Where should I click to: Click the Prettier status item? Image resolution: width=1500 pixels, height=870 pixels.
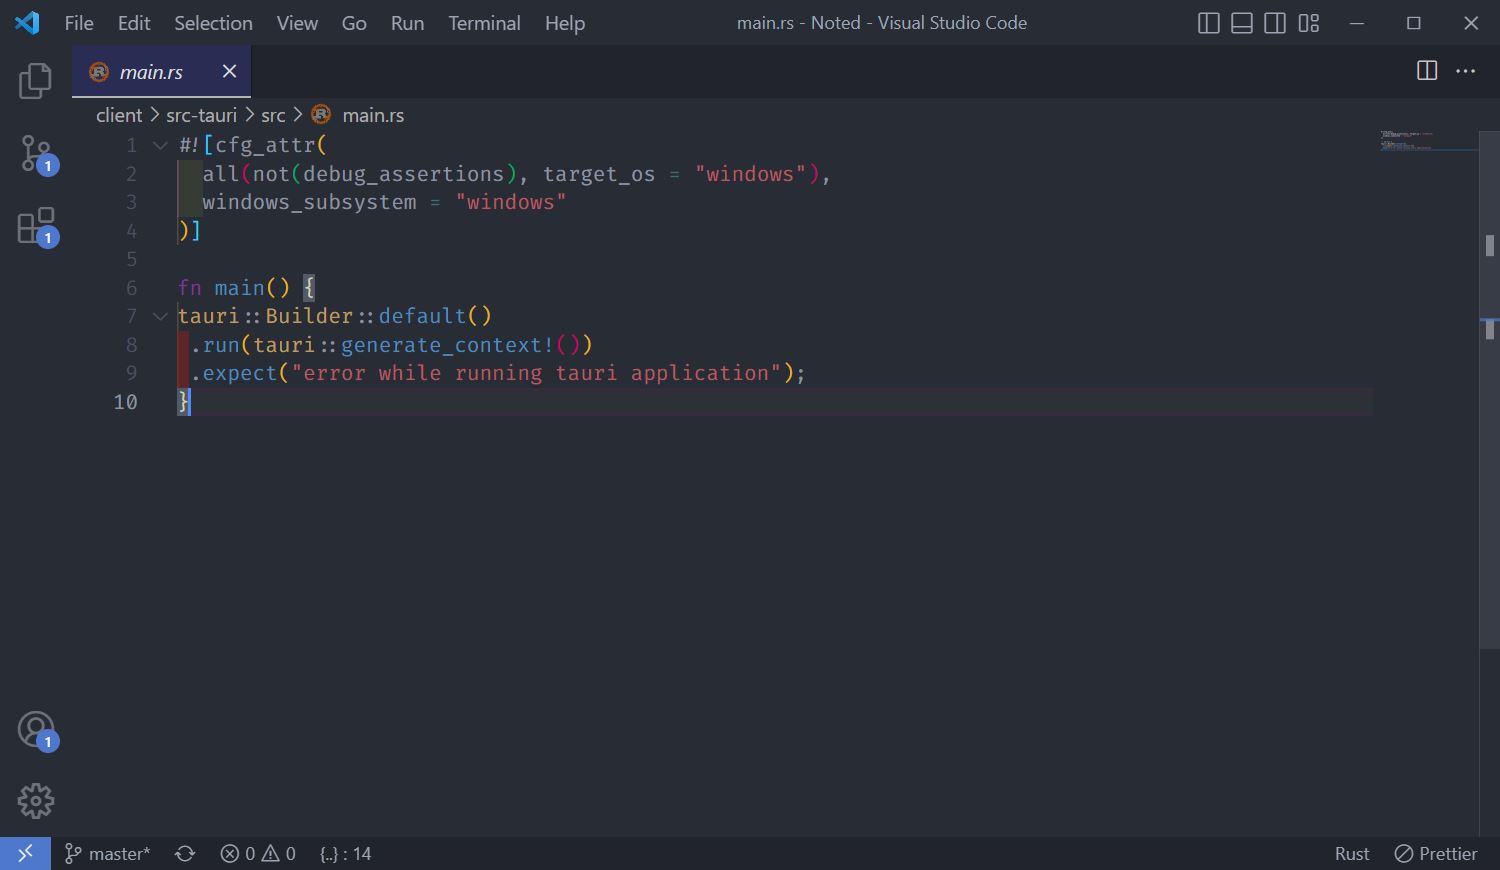(1436, 853)
